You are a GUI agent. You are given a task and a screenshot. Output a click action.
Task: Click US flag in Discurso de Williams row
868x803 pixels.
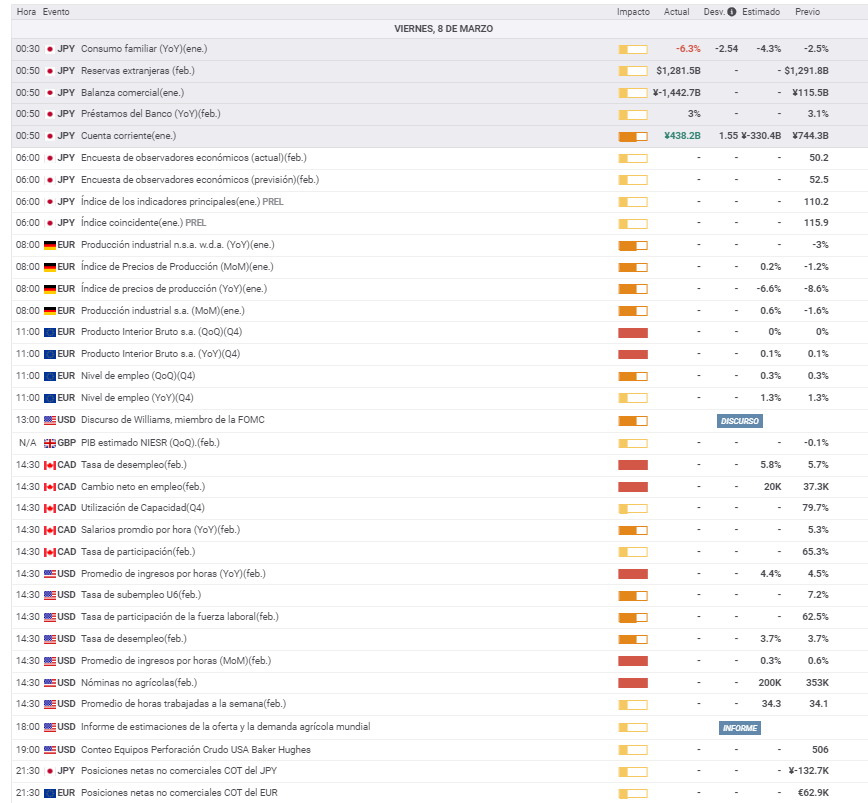(50, 421)
